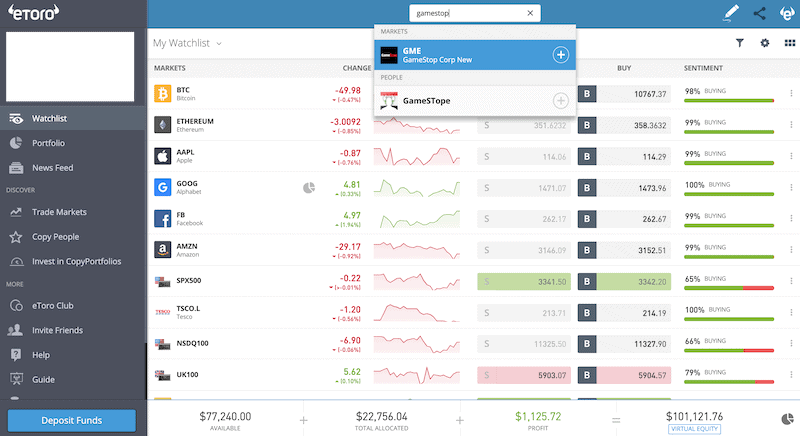Viewport: 800px width, 436px height.
Task: Open the pencil write-post icon
Action: point(731,13)
